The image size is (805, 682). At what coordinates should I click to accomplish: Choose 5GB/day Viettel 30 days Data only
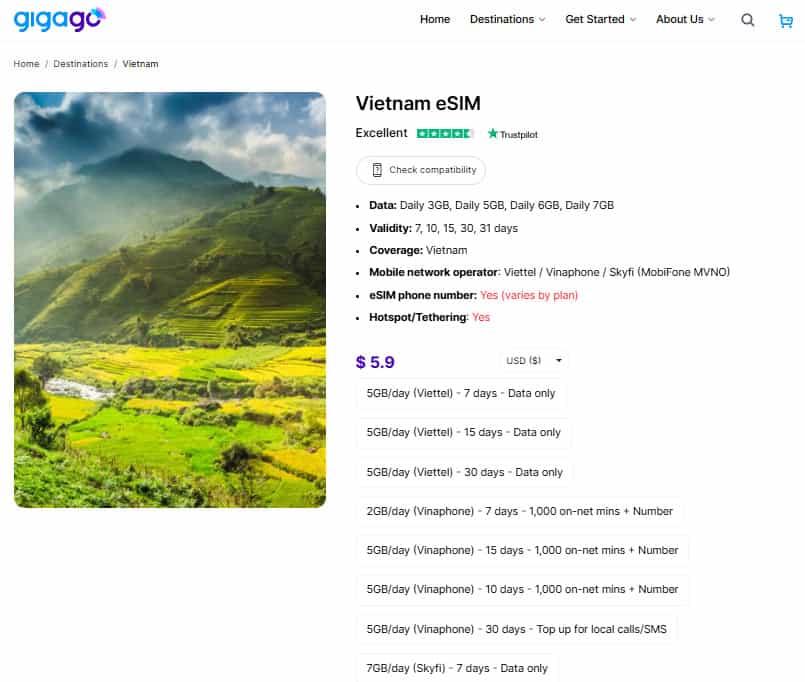465,472
